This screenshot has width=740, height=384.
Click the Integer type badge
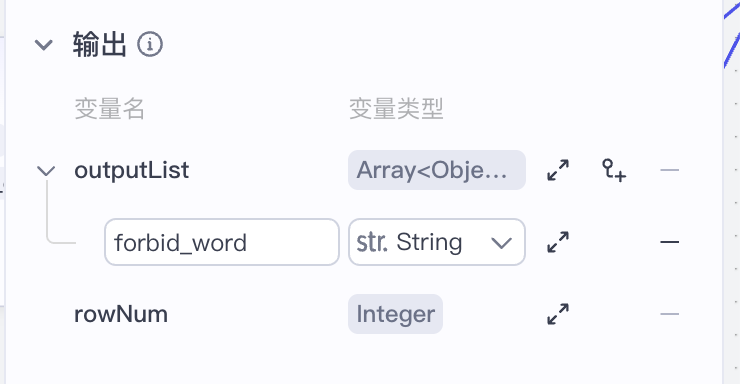(395, 314)
